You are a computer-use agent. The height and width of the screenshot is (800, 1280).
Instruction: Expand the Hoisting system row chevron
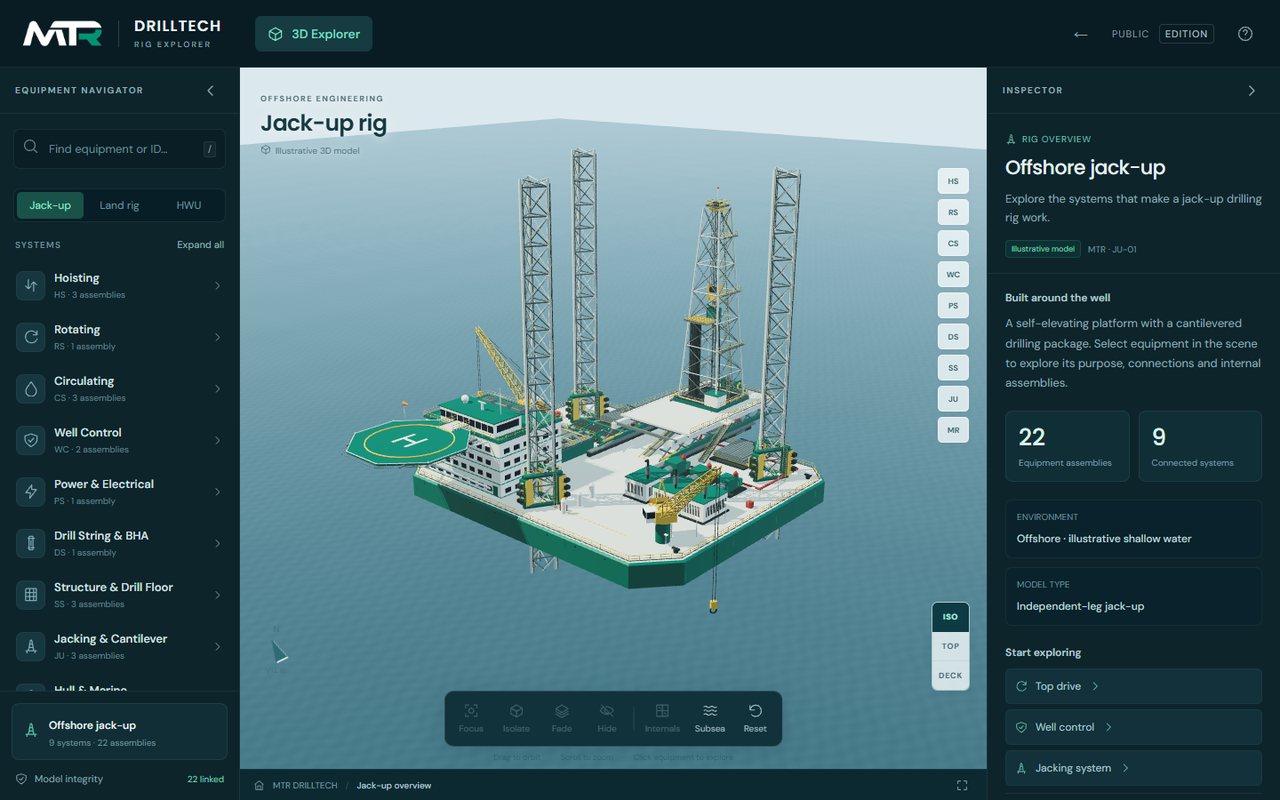(217, 285)
